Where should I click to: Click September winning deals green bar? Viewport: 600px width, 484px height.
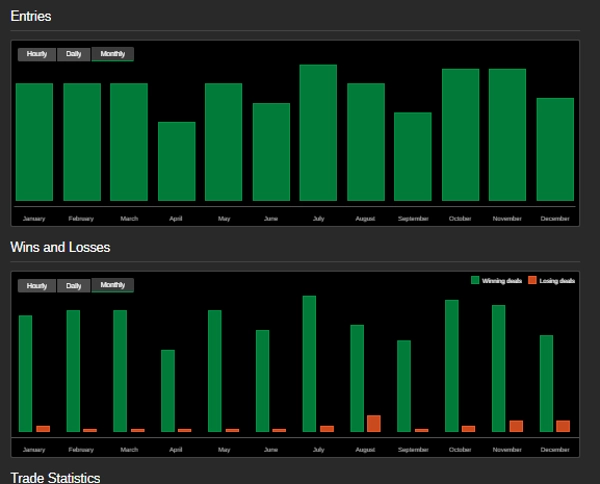pyautogui.click(x=404, y=386)
